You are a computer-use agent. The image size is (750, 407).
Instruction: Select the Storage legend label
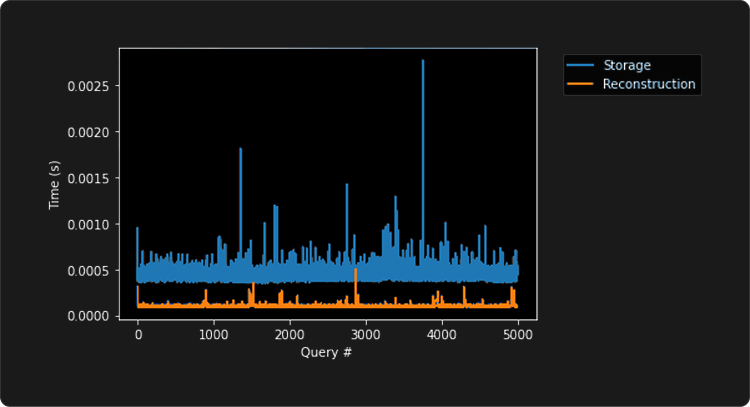627,66
